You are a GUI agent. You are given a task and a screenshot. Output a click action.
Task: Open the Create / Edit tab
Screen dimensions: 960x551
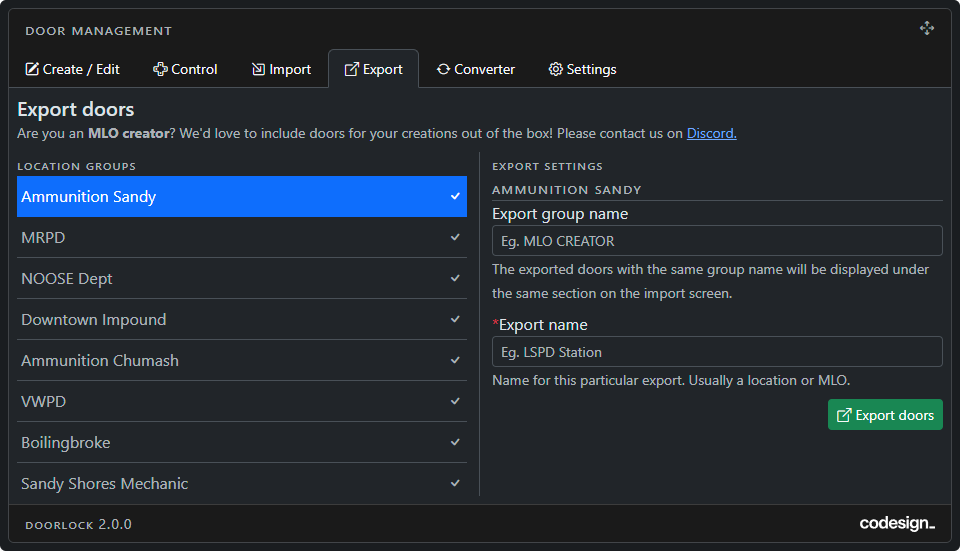pos(72,69)
